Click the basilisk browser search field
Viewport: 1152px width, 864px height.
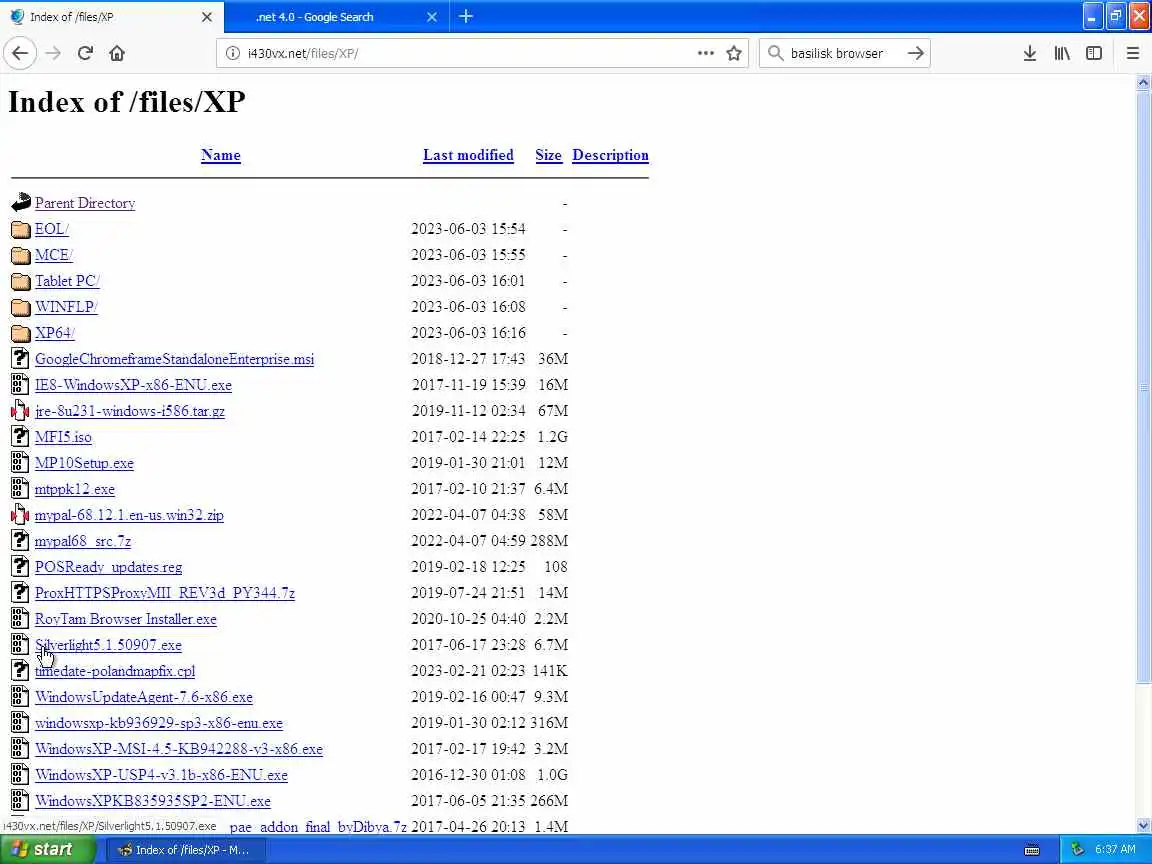click(x=843, y=53)
